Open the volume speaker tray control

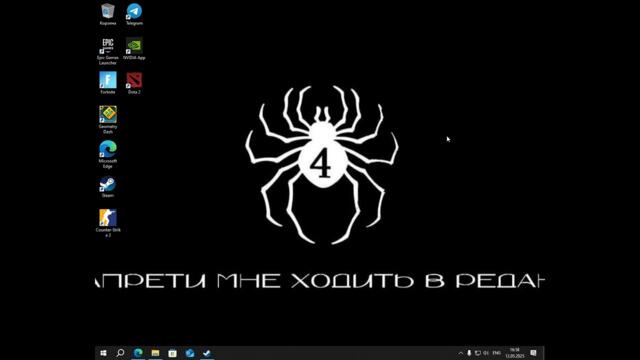coord(486,353)
